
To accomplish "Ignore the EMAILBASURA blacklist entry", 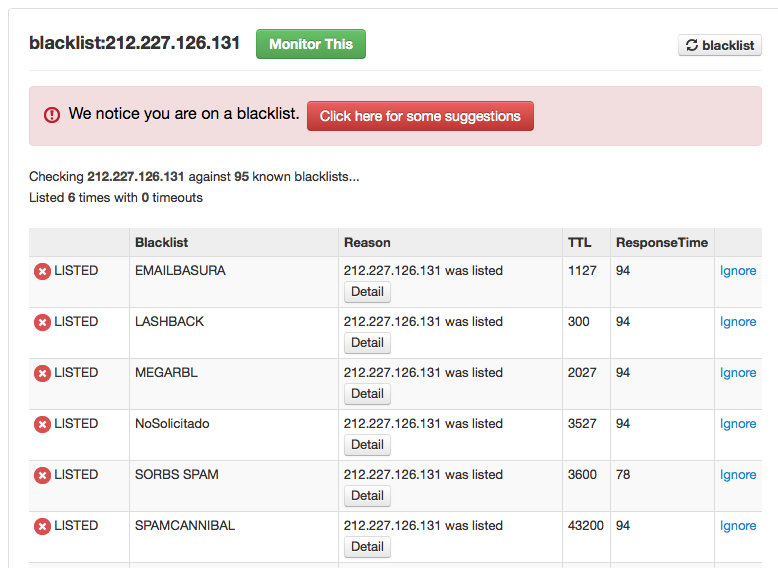I will point(738,271).
